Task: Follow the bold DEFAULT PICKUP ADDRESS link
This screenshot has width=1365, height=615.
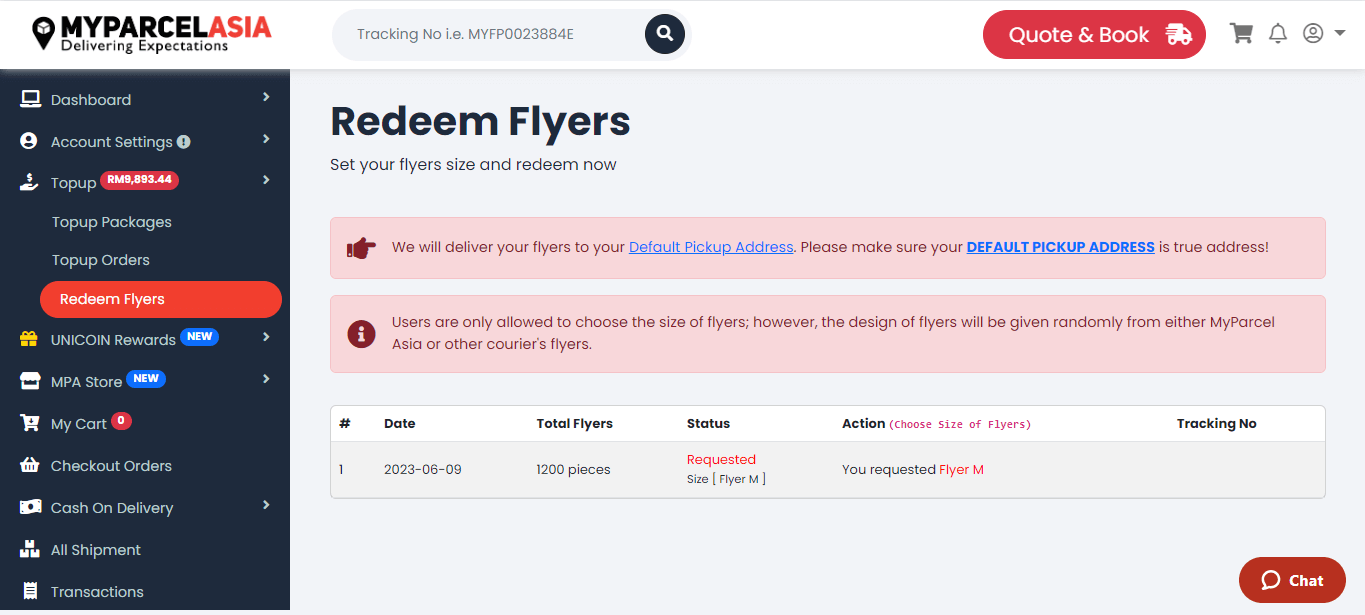Action: (1060, 247)
